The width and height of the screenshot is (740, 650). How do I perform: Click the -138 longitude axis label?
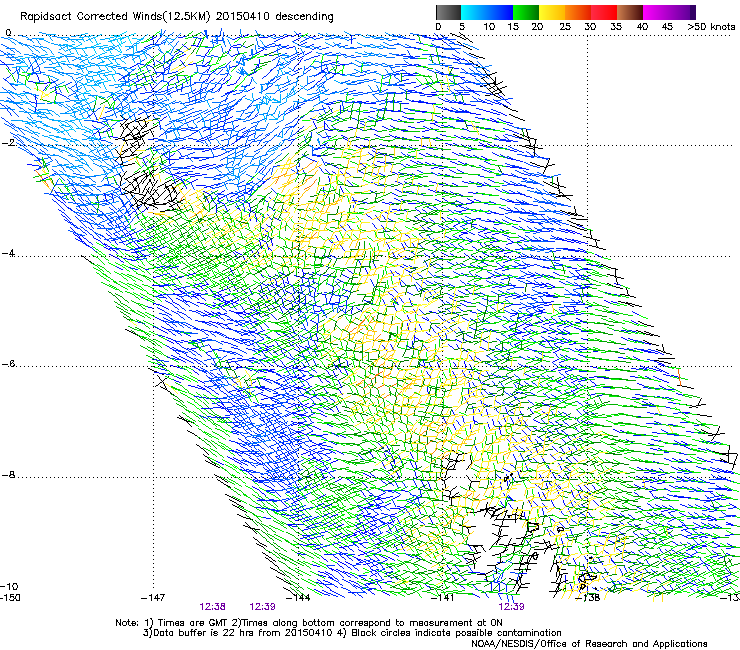pos(588,597)
